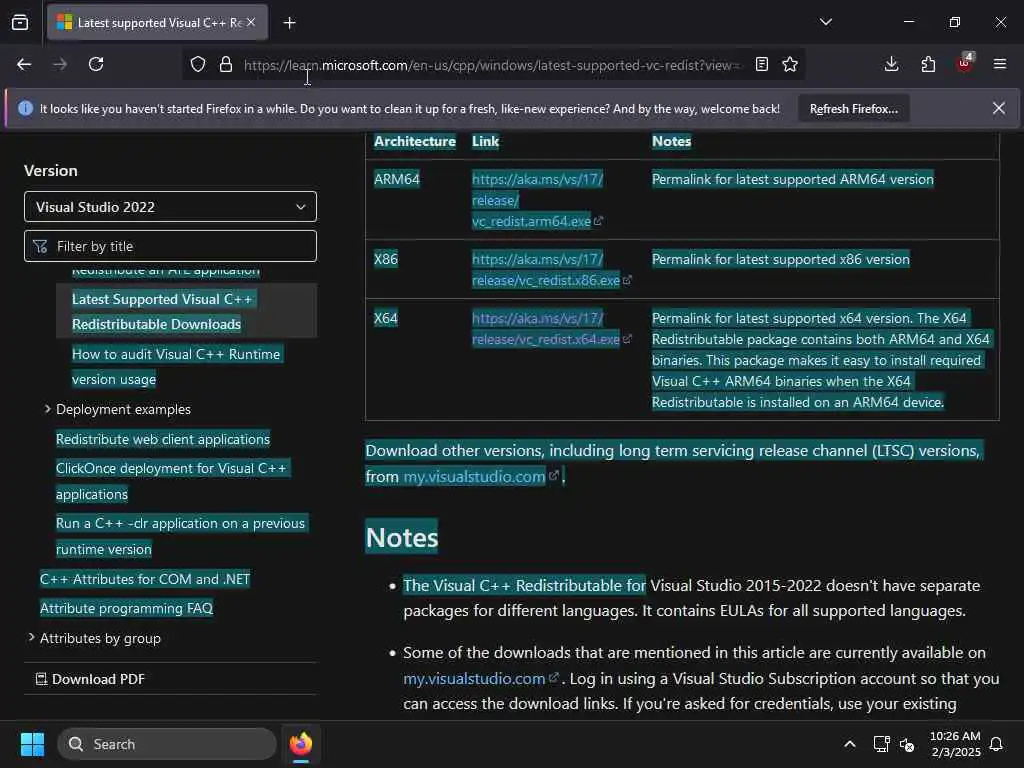Click the taskbar Search box
1024x768 pixels.
click(167, 744)
